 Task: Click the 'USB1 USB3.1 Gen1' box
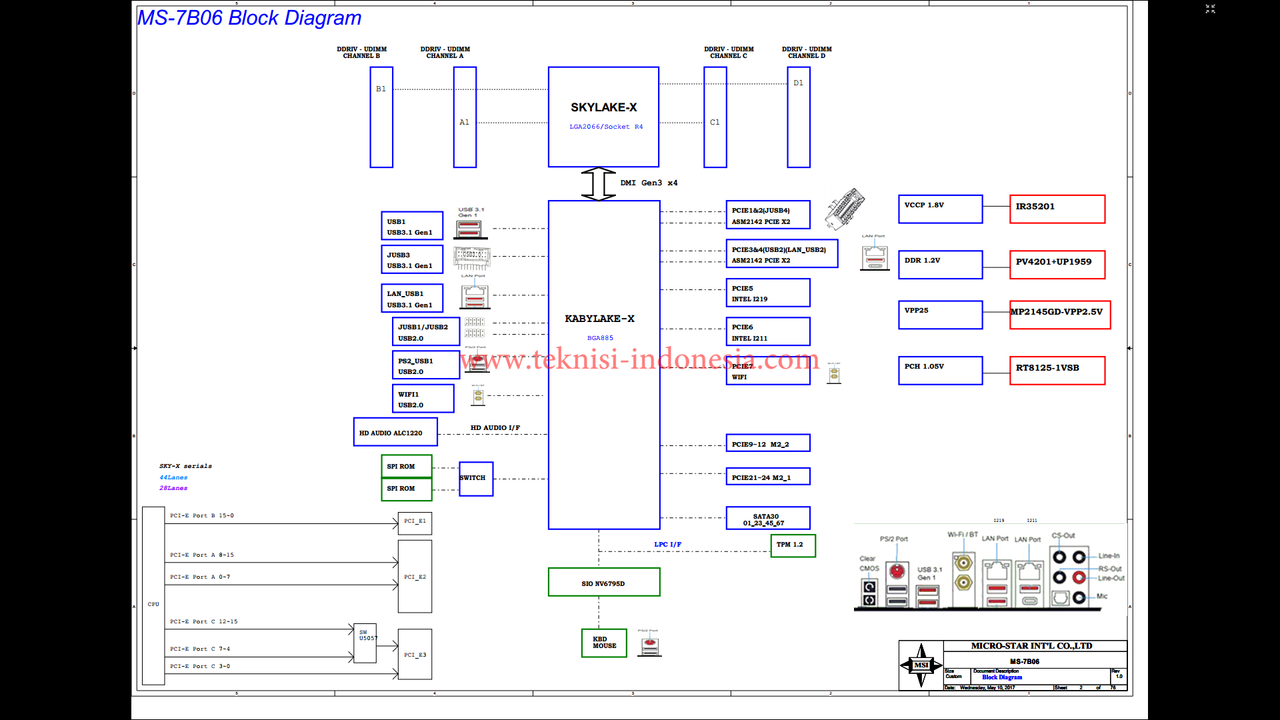click(412, 226)
